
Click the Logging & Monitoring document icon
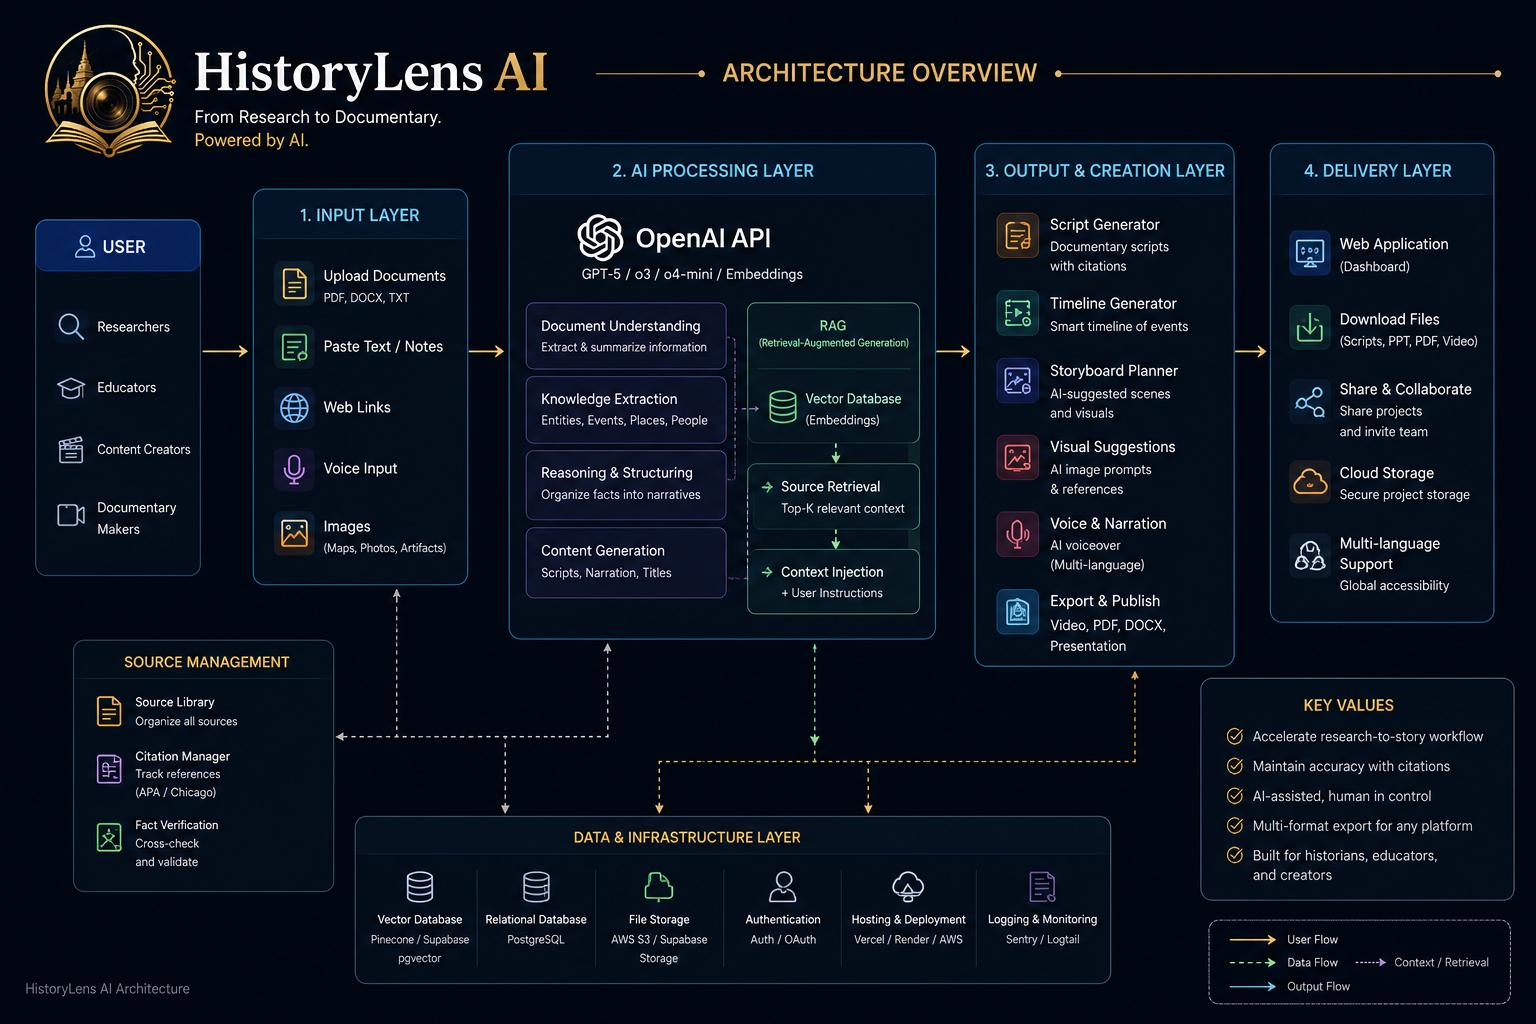coord(1042,887)
